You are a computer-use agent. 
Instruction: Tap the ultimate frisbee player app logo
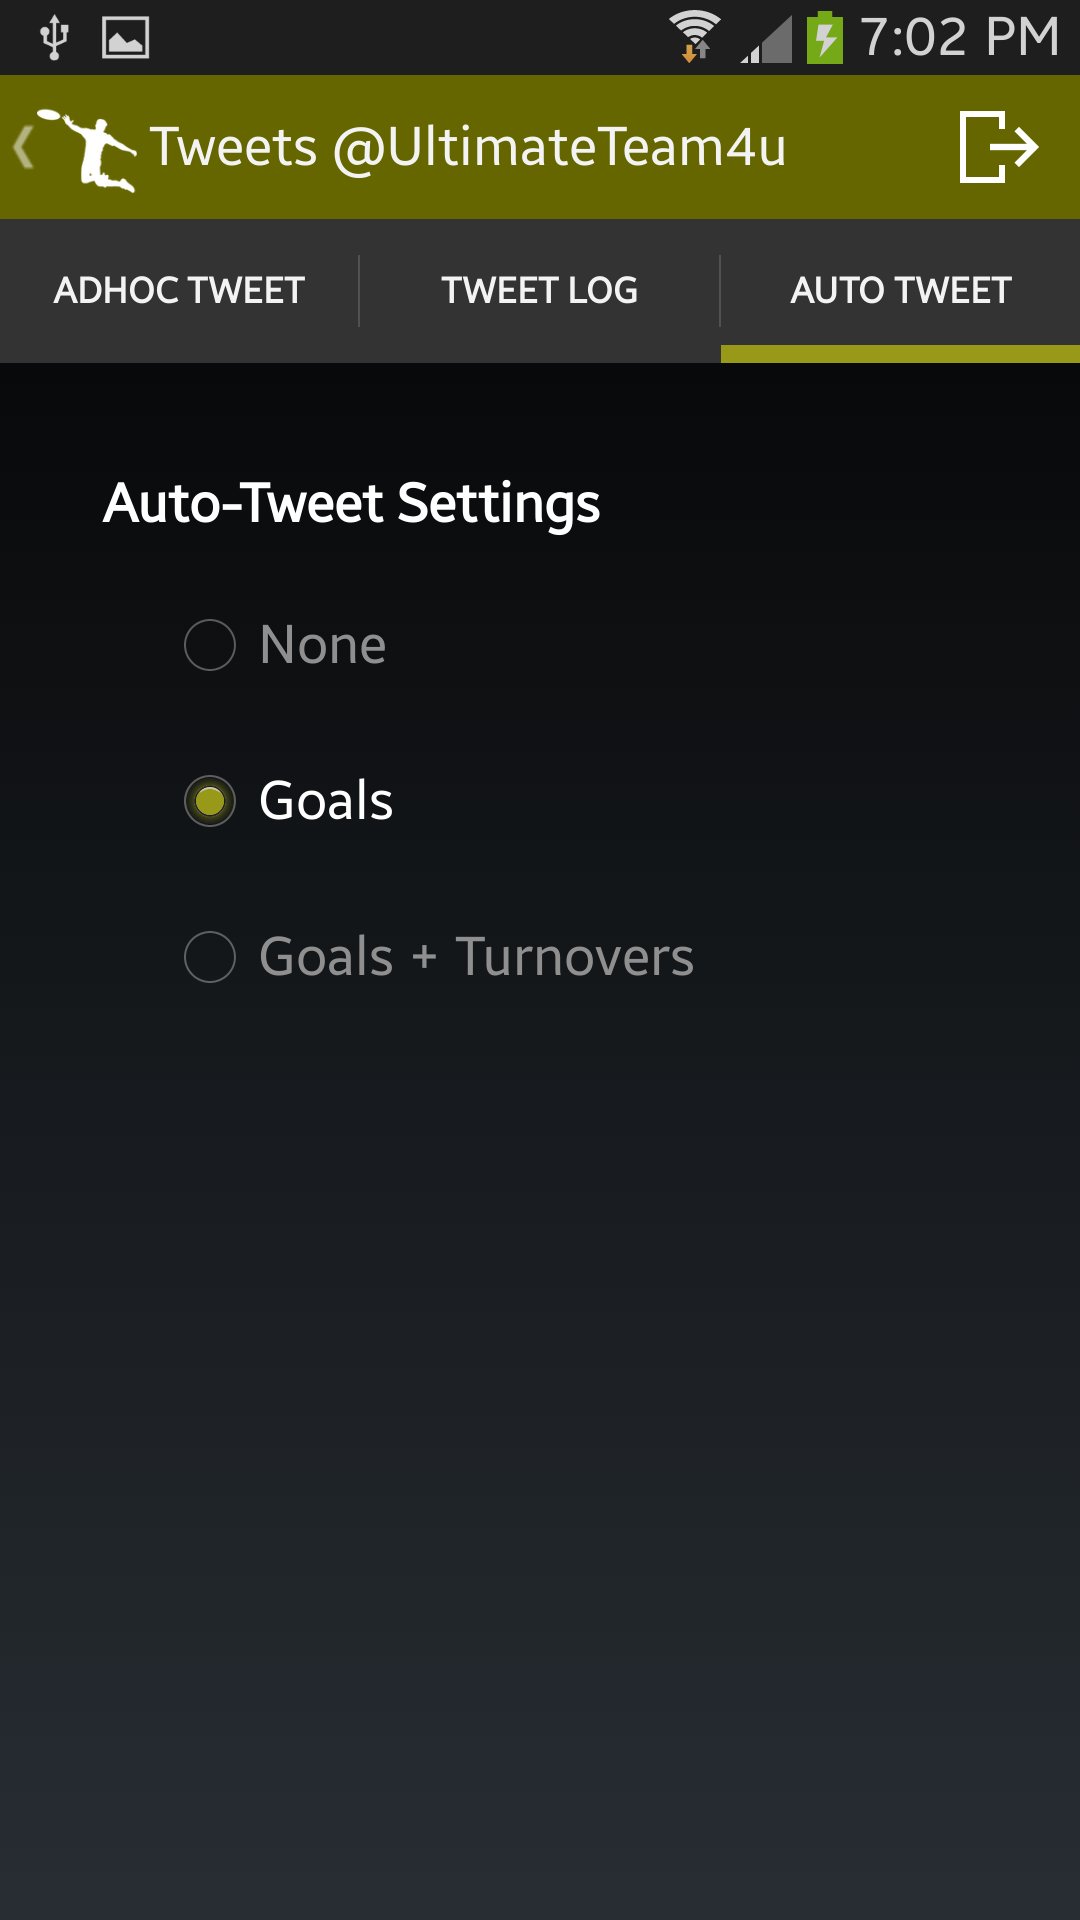click(x=88, y=149)
